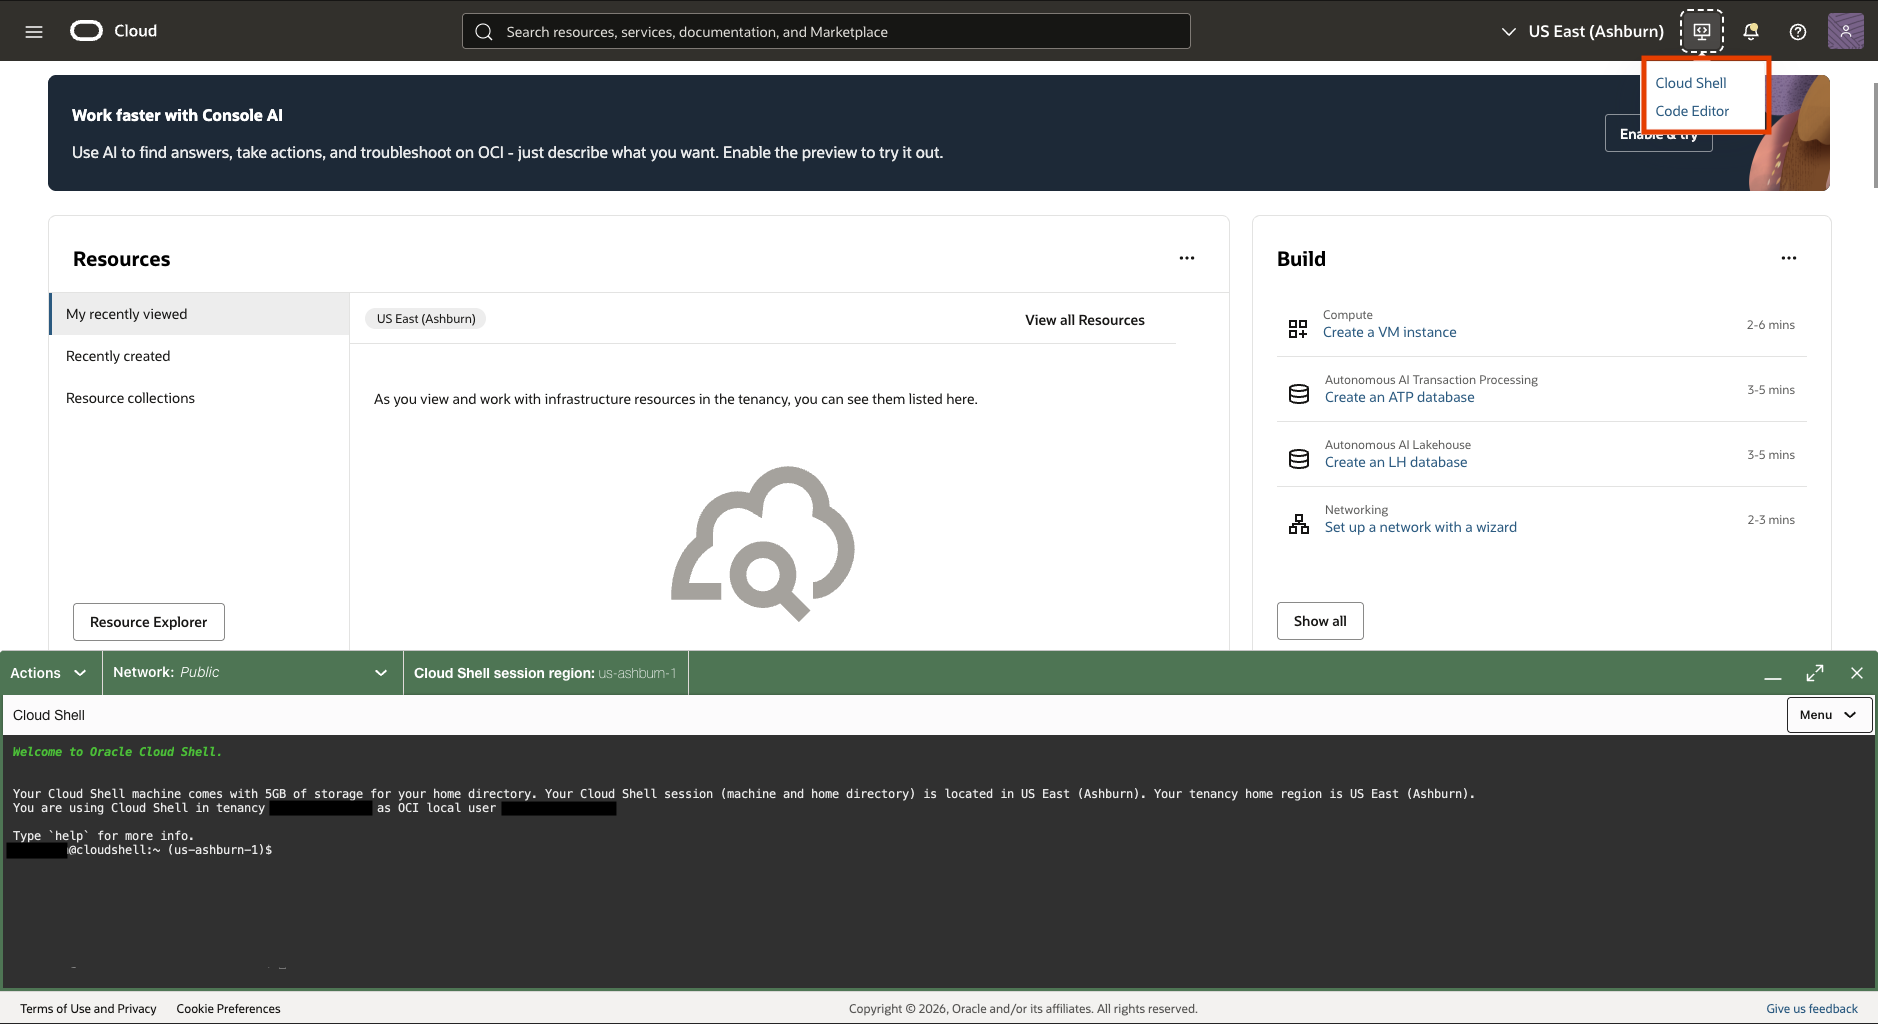The width and height of the screenshot is (1878, 1024).
Task: Expand the US East (Ashburn) region selector
Action: 1583,32
